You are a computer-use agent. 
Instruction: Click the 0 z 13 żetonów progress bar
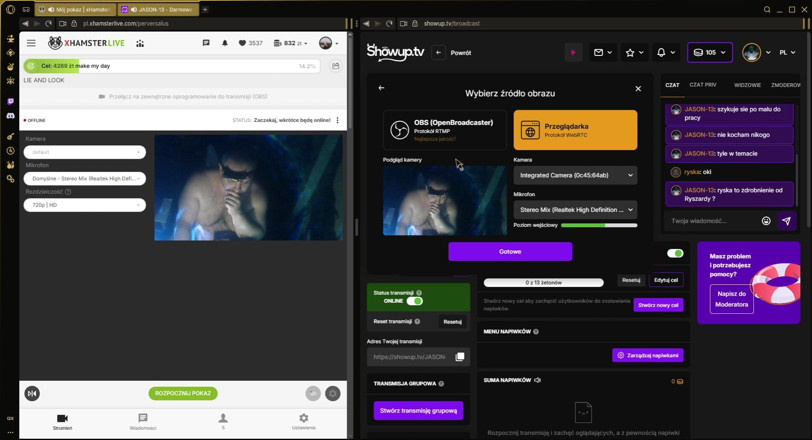543,283
